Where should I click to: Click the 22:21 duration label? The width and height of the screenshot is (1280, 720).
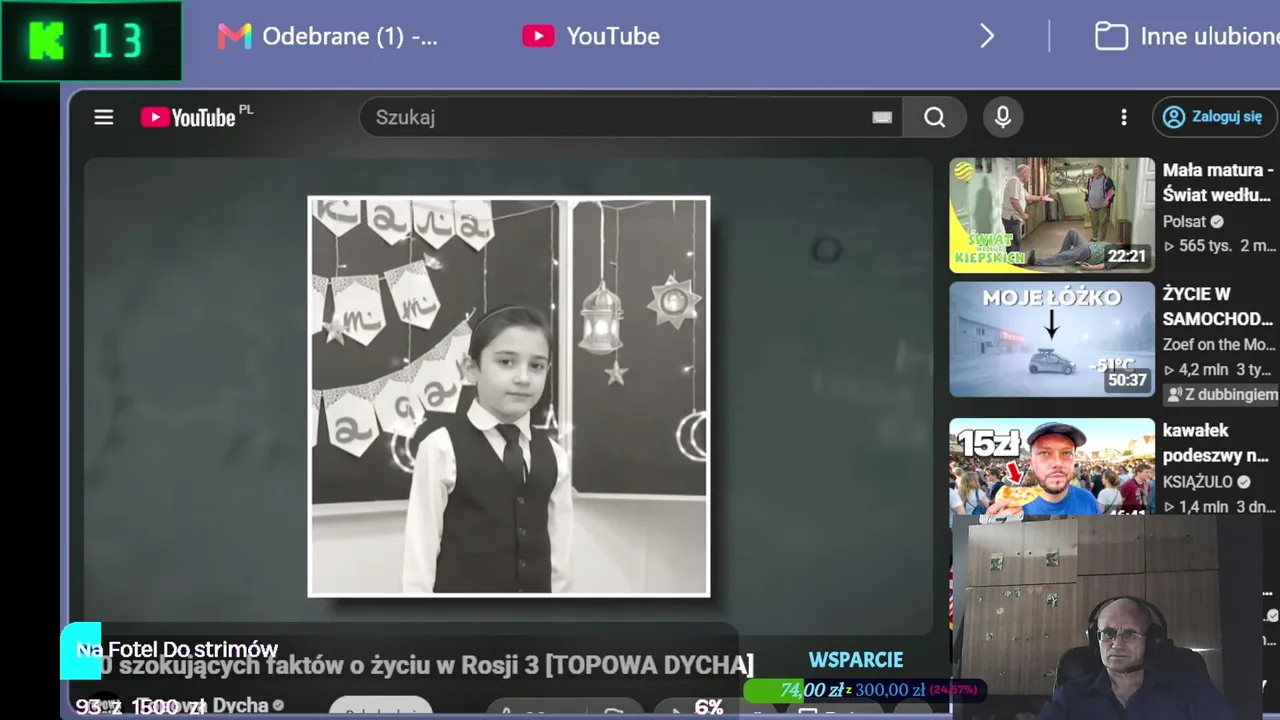pyautogui.click(x=1127, y=256)
